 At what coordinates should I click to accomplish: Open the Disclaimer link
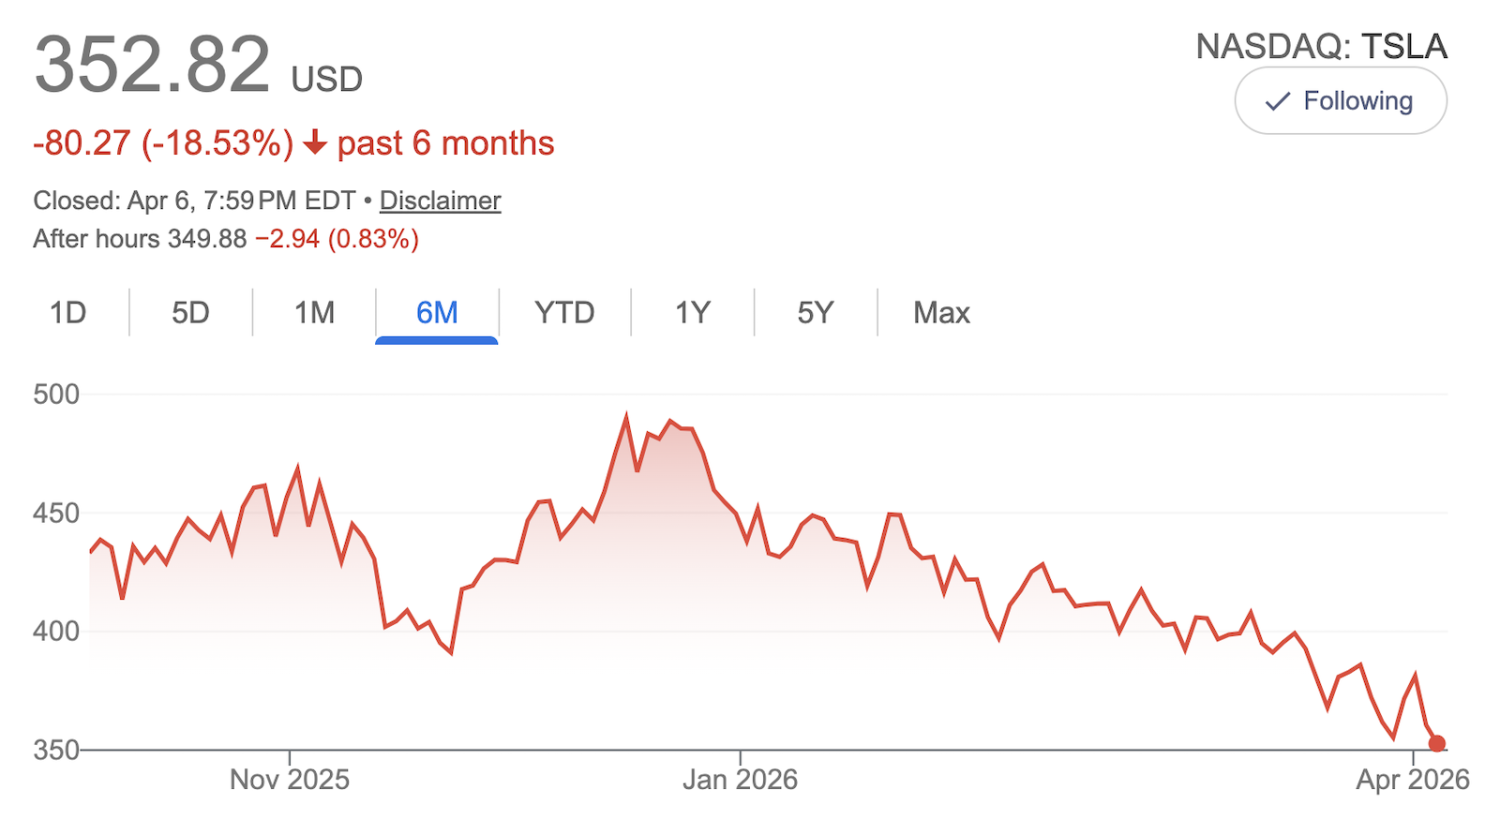pyautogui.click(x=439, y=200)
